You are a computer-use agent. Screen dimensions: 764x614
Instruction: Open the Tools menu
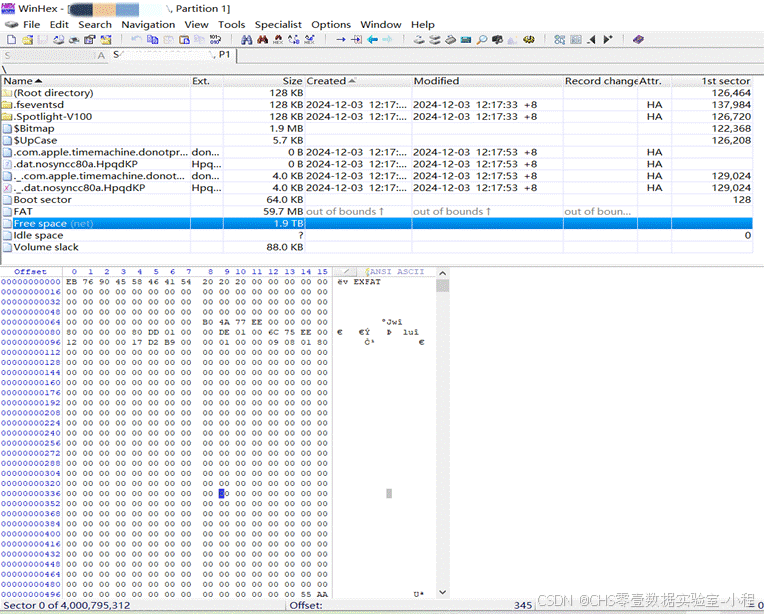(231, 24)
